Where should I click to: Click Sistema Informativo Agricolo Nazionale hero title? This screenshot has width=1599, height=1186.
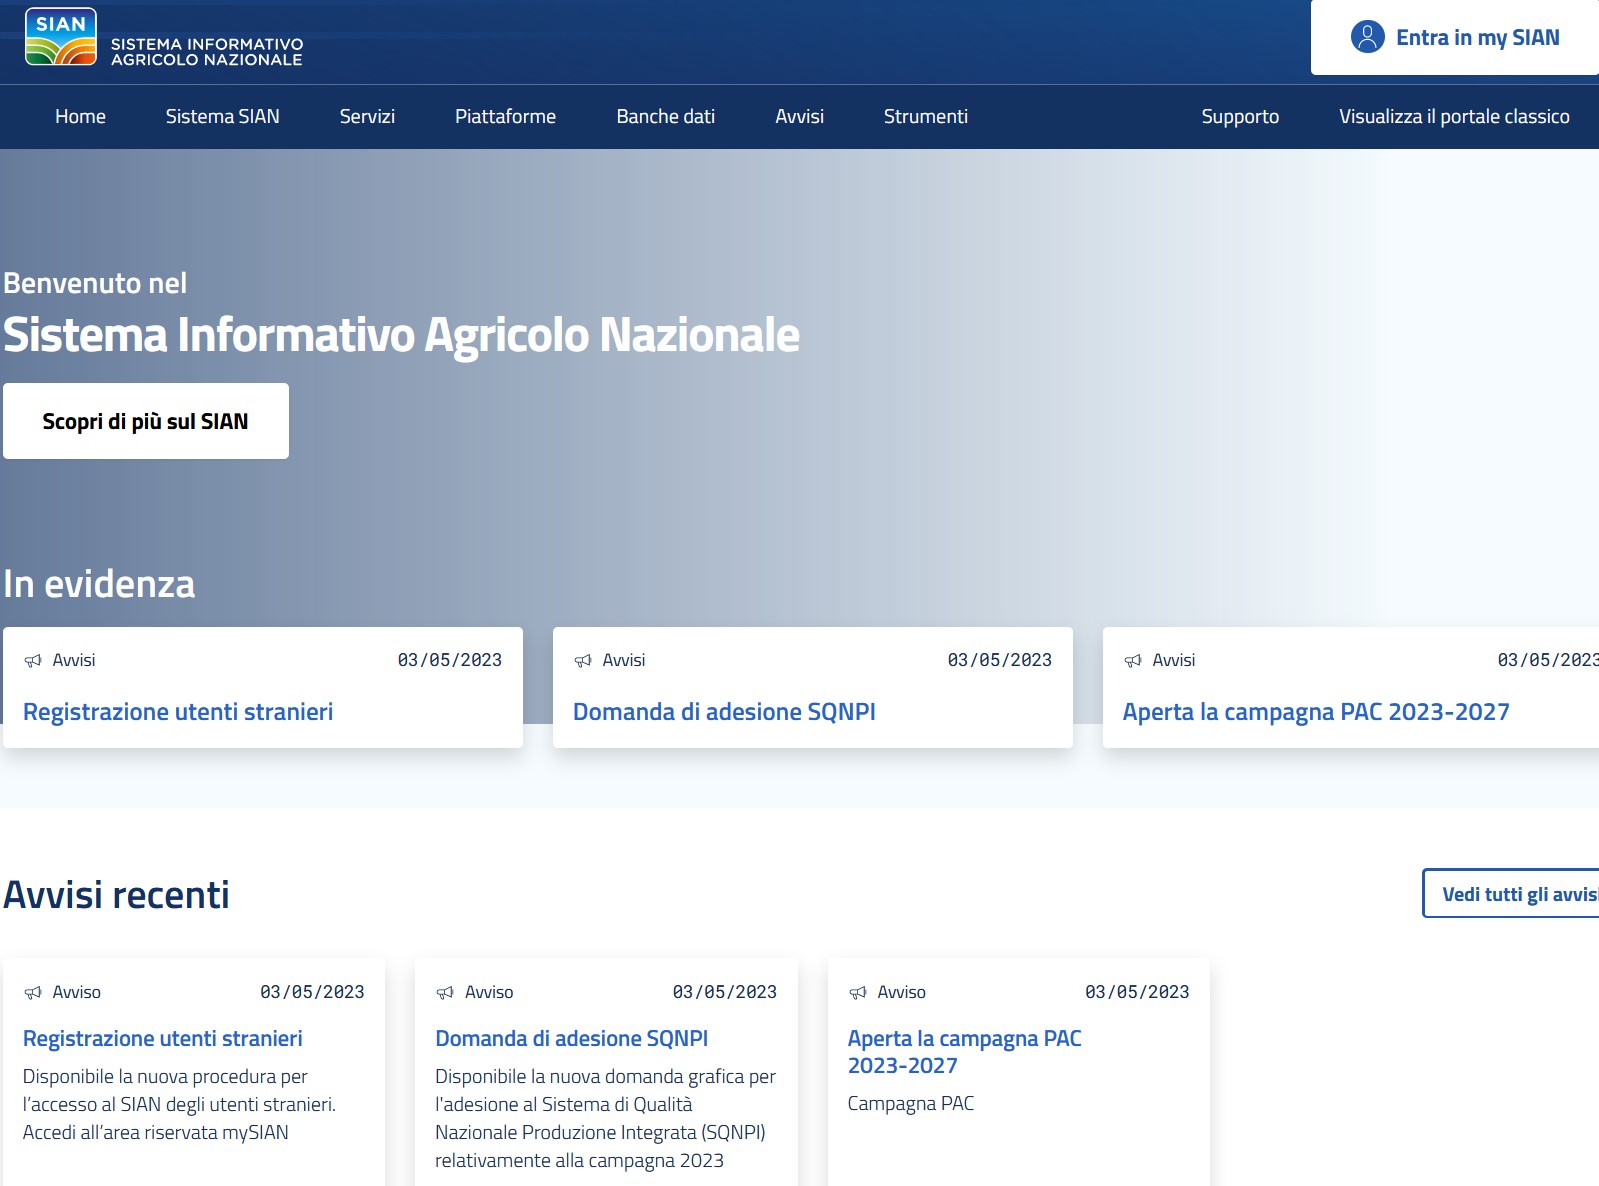coord(401,335)
